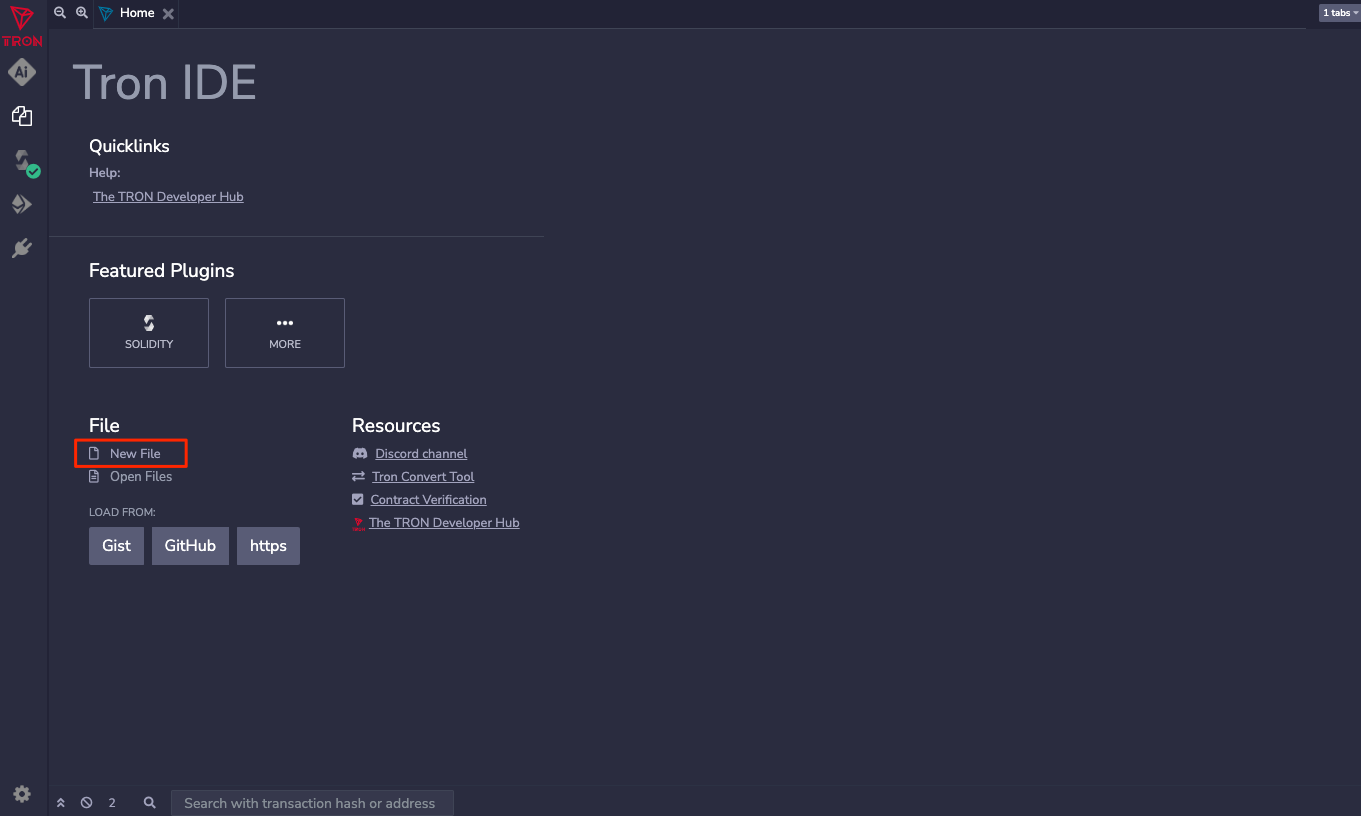
Task: Load from https
Action: pos(268,546)
